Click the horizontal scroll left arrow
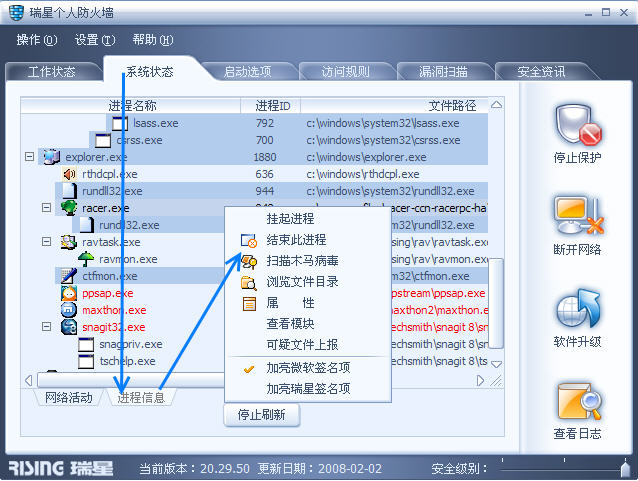This screenshot has width=638, height=481. tap(28, 381)
